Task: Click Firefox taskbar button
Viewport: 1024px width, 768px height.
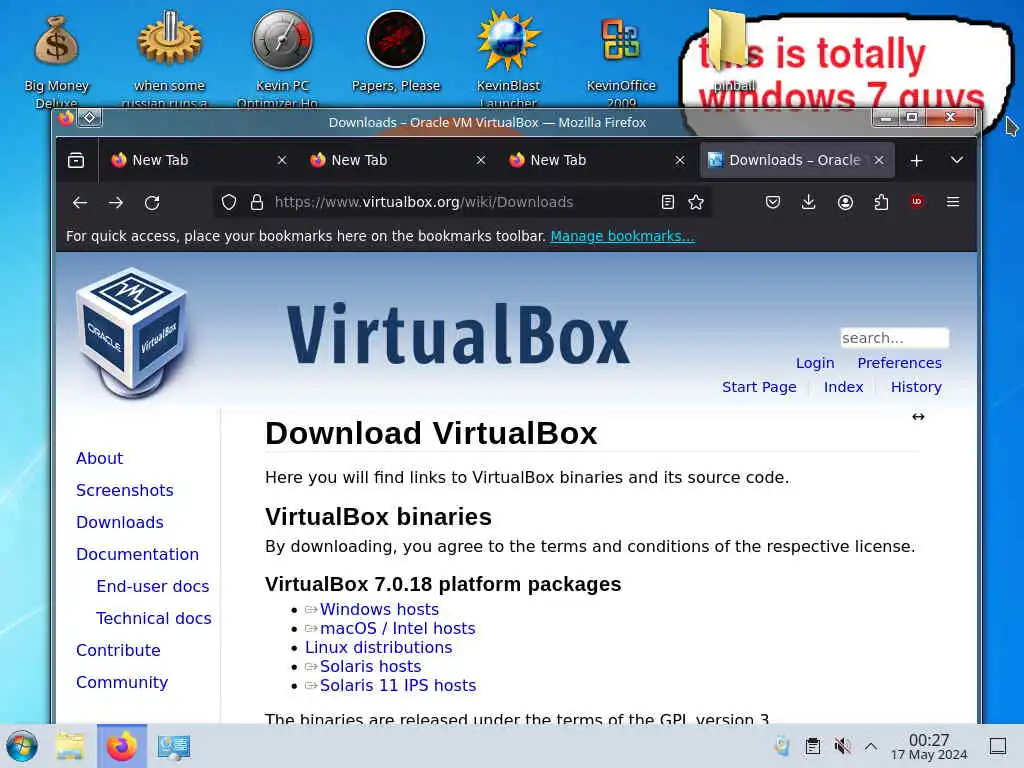Action: pos(122,746)
